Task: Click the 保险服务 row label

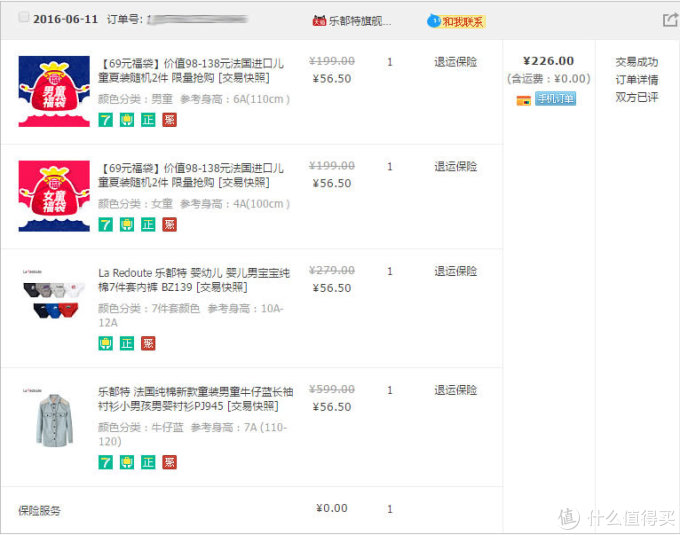Action: (x=39, y=511)
